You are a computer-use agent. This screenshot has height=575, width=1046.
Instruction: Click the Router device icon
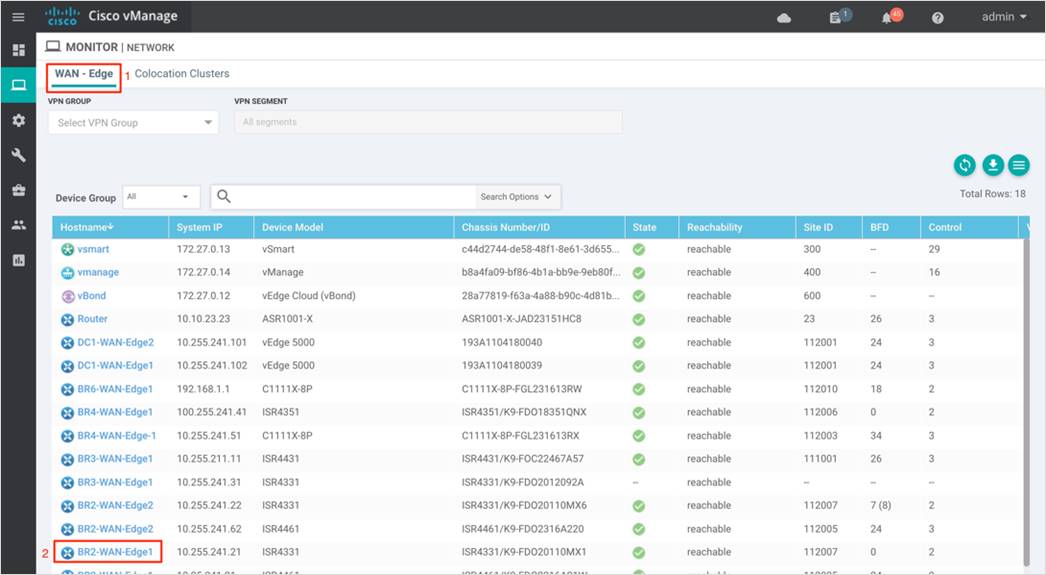(67, 320)
